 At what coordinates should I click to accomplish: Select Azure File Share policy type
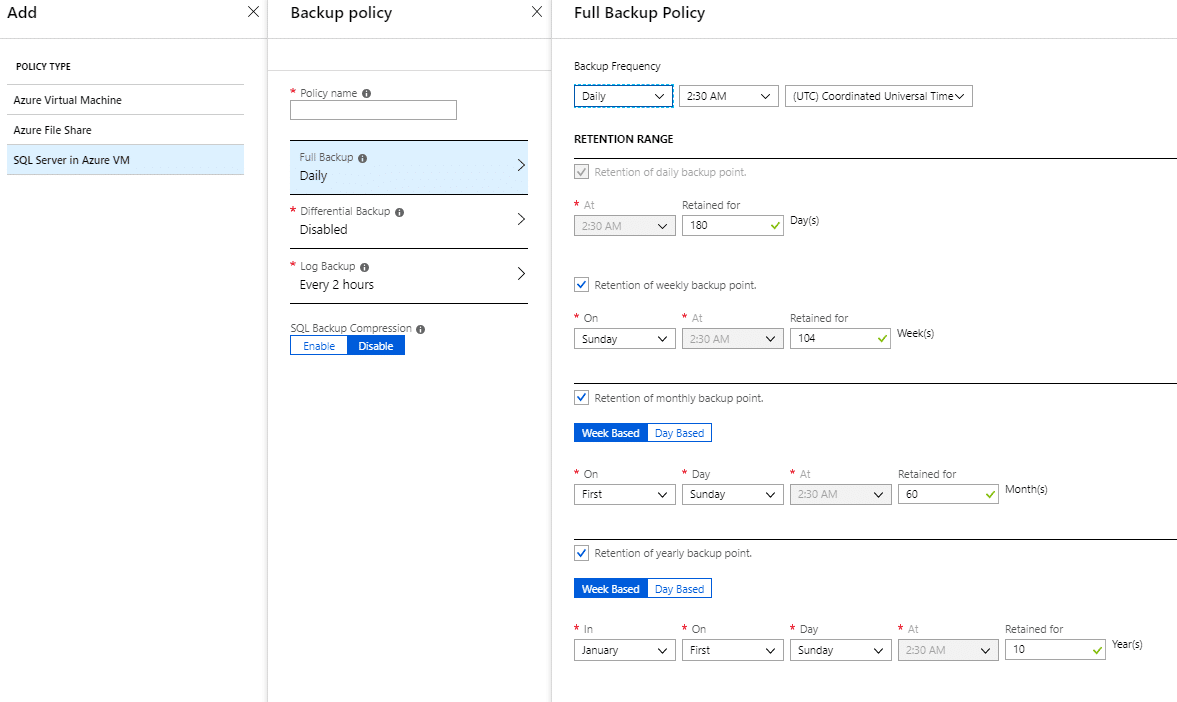(125, 130)
